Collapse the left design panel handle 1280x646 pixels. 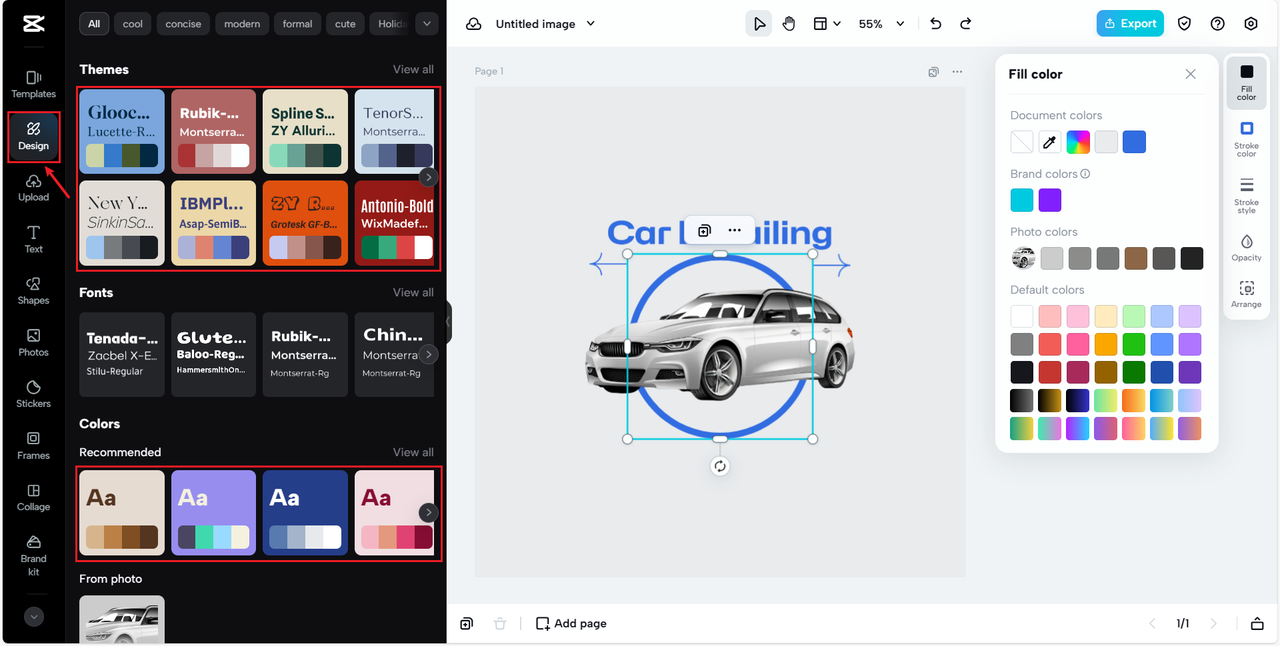tap(448, 322)
